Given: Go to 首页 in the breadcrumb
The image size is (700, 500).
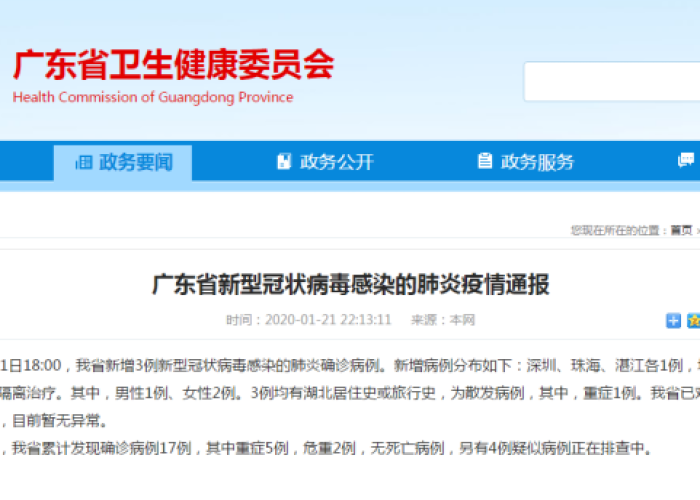Looking at the screenshot, I should 681,230.
